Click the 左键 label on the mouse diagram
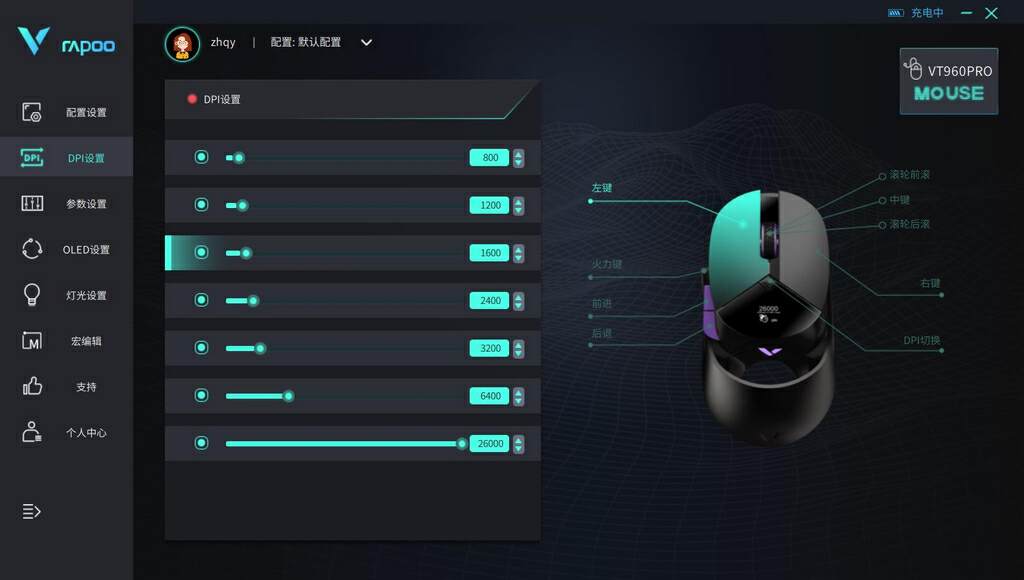 601,188
